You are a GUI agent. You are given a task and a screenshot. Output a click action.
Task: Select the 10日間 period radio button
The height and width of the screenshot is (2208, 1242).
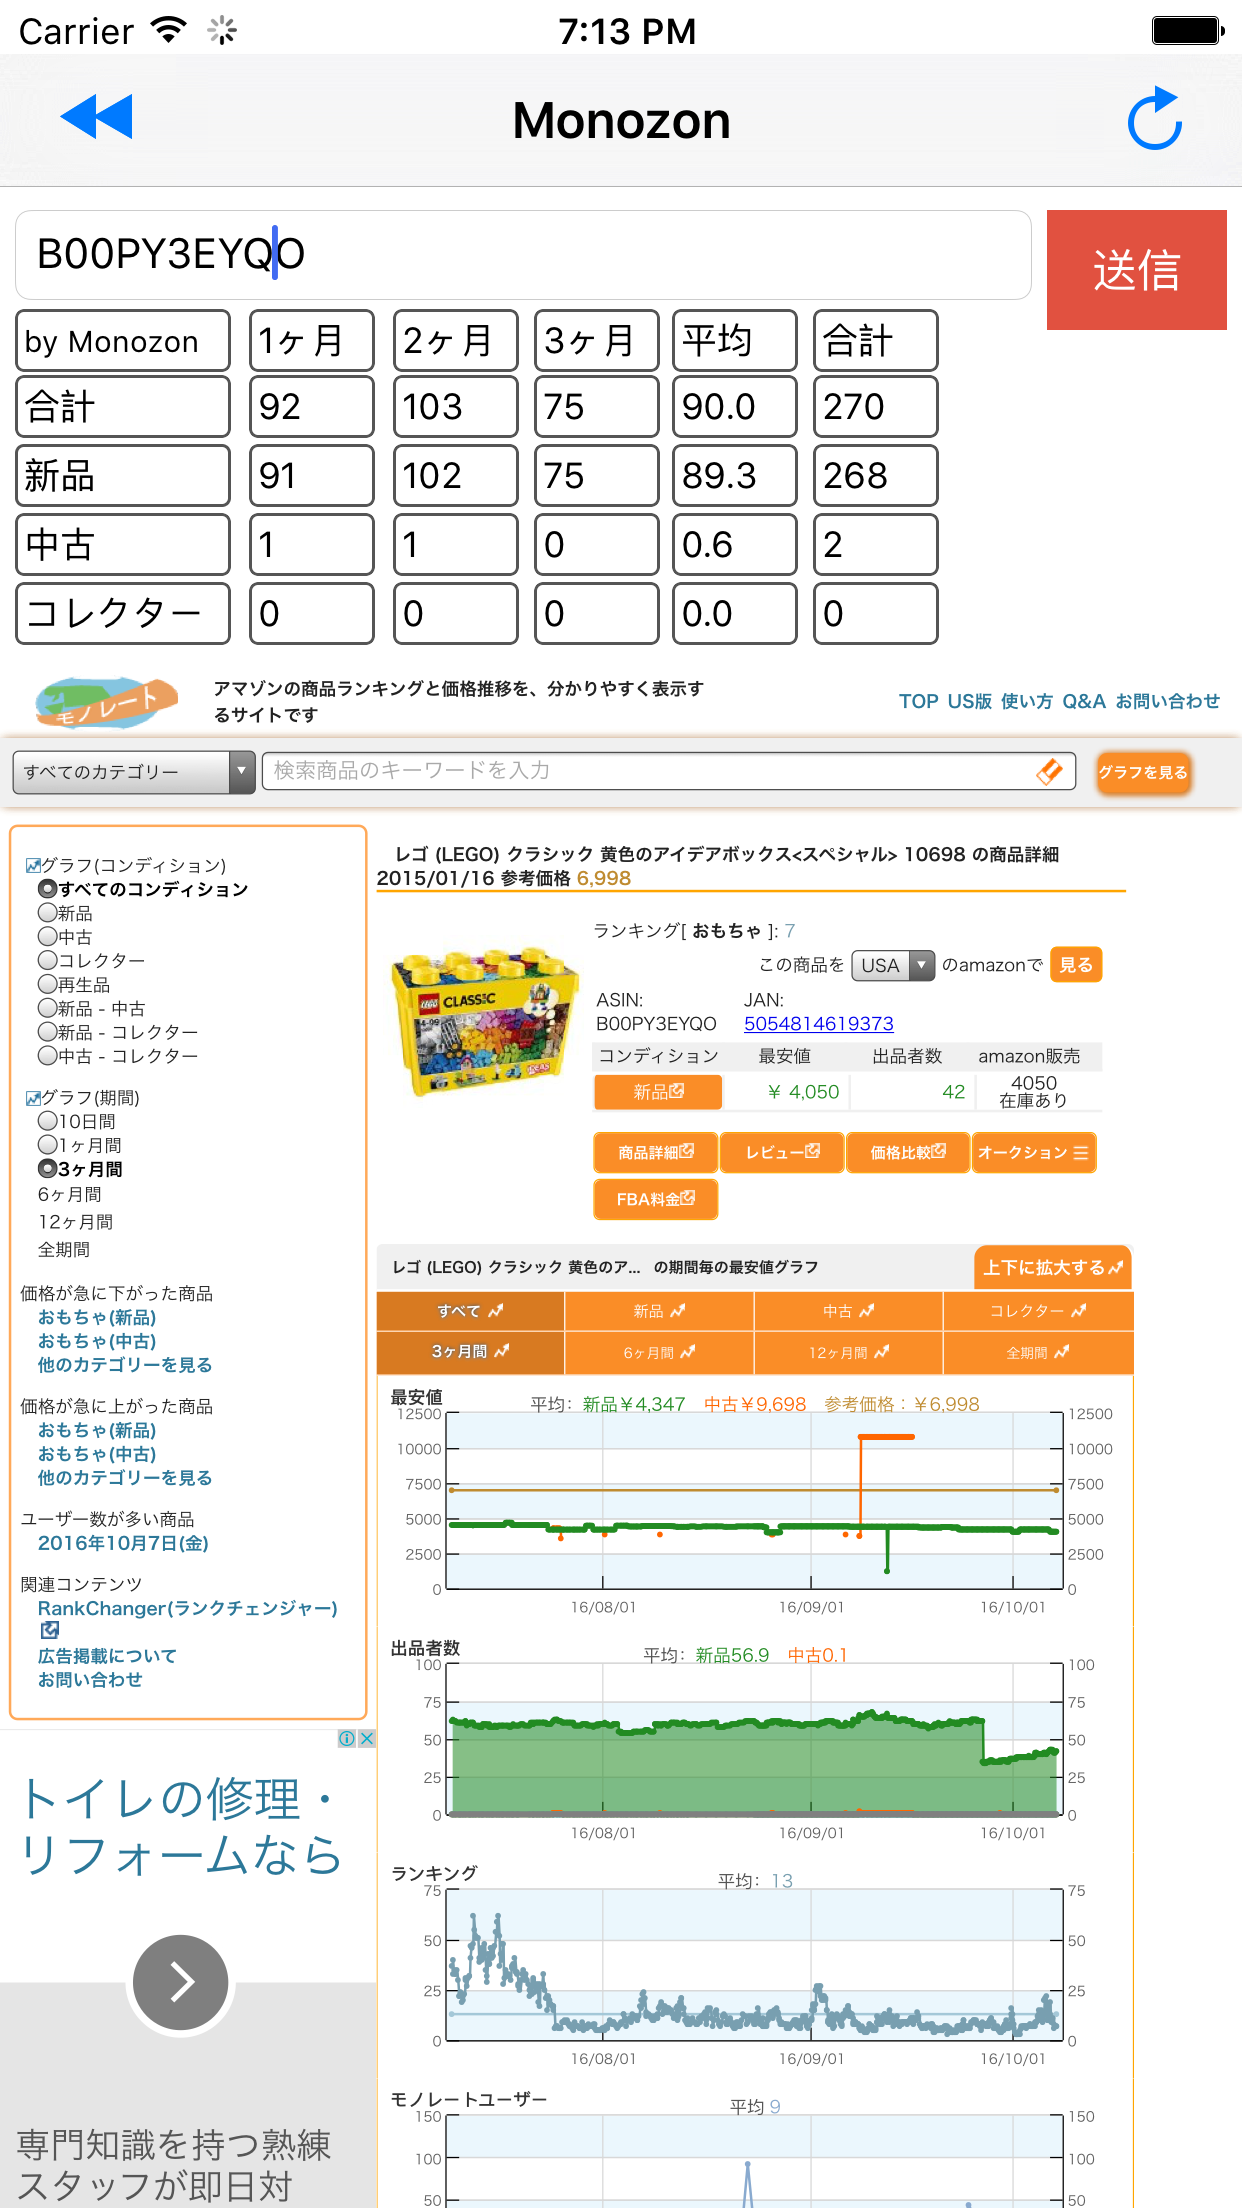47,1121
